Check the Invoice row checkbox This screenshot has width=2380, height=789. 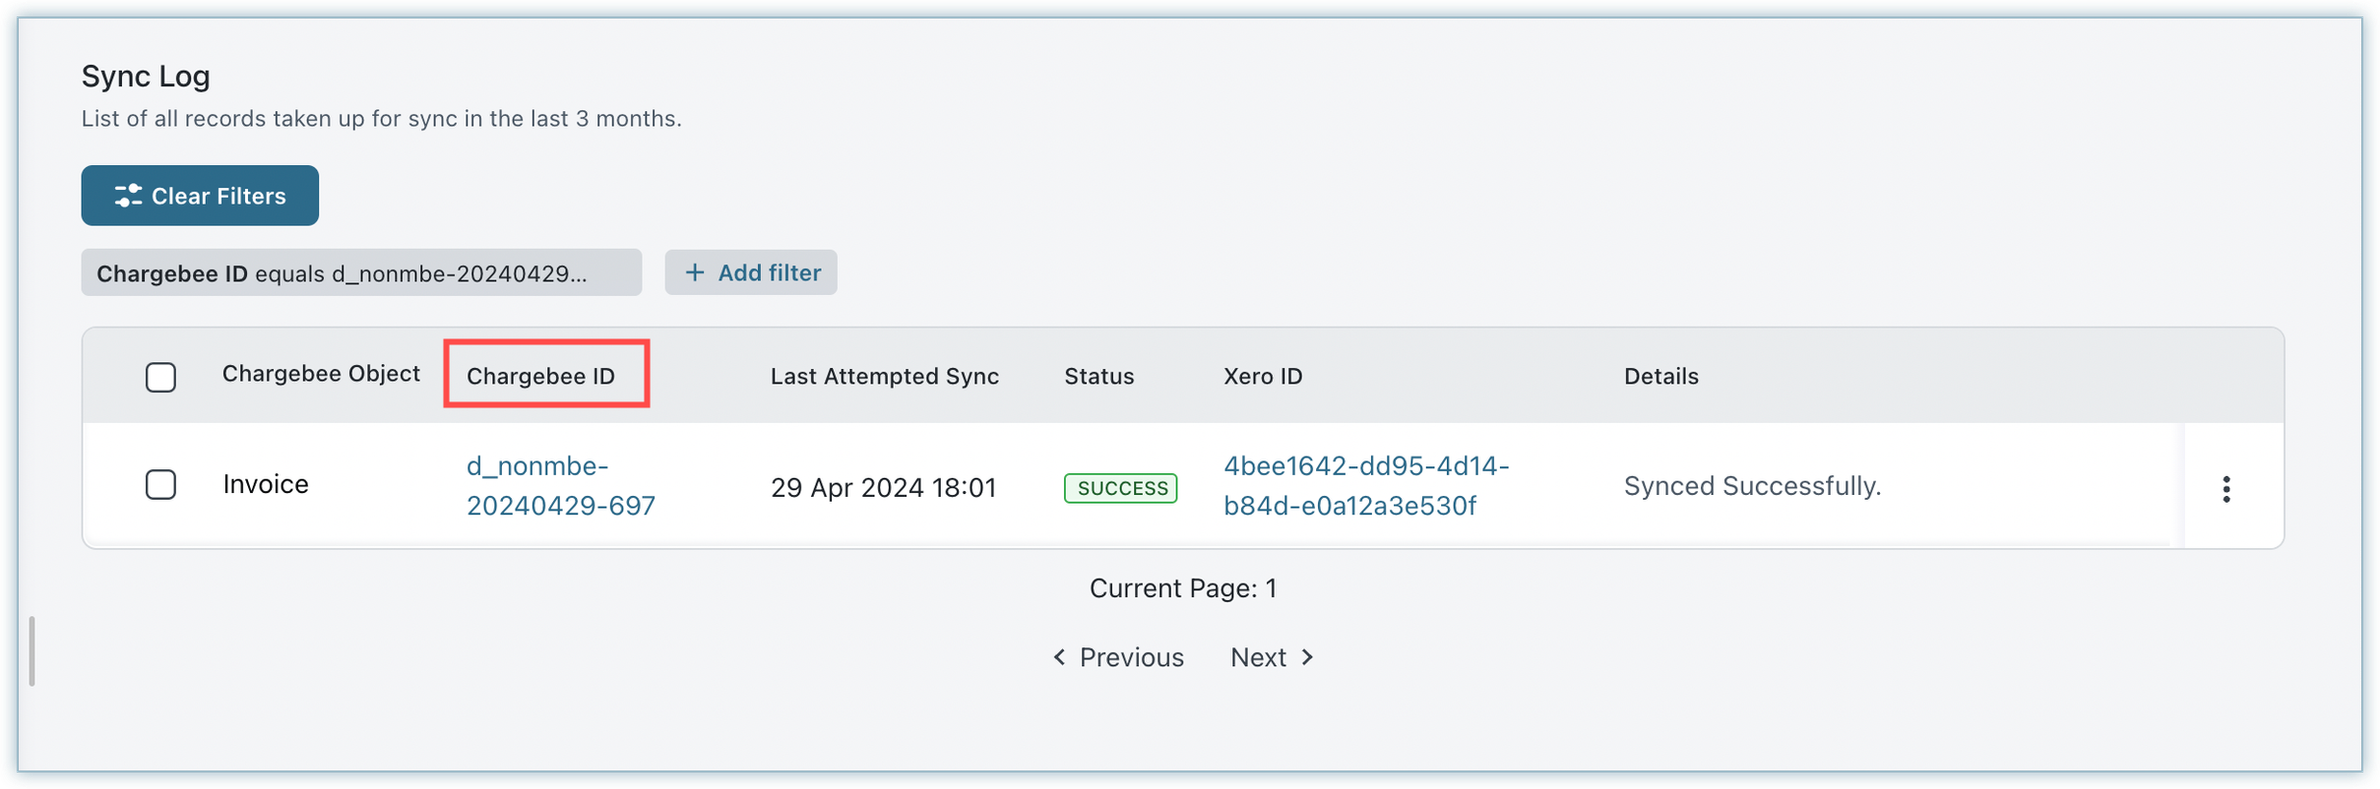(161, 485)
